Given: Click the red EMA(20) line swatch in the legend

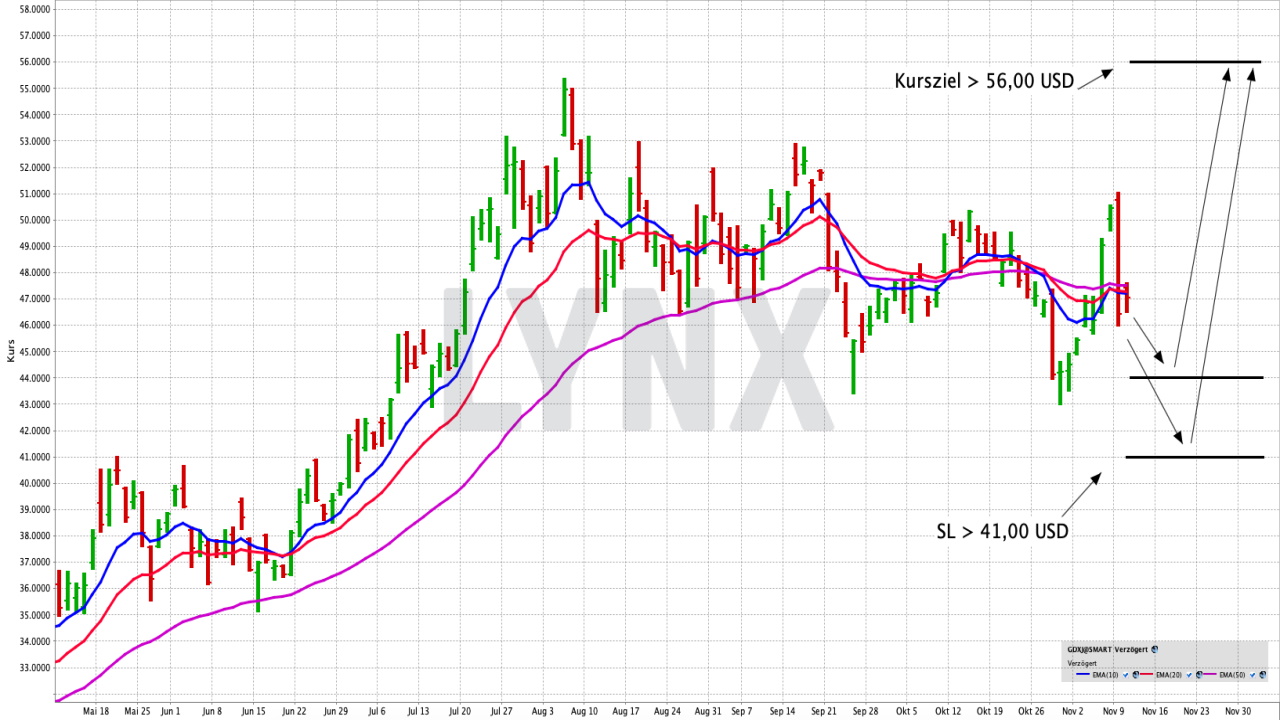Looking at the screenshot, I should [x=1146, y=674].
